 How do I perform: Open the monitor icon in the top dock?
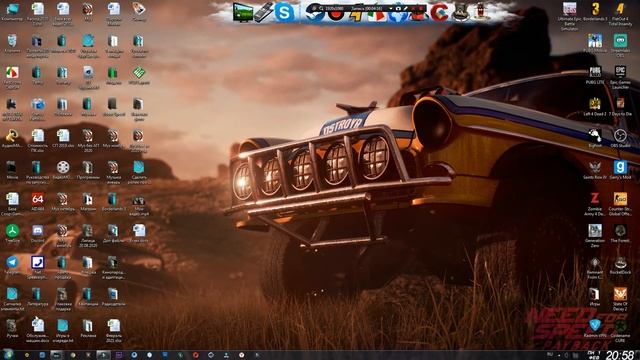[x=242, y=12]
